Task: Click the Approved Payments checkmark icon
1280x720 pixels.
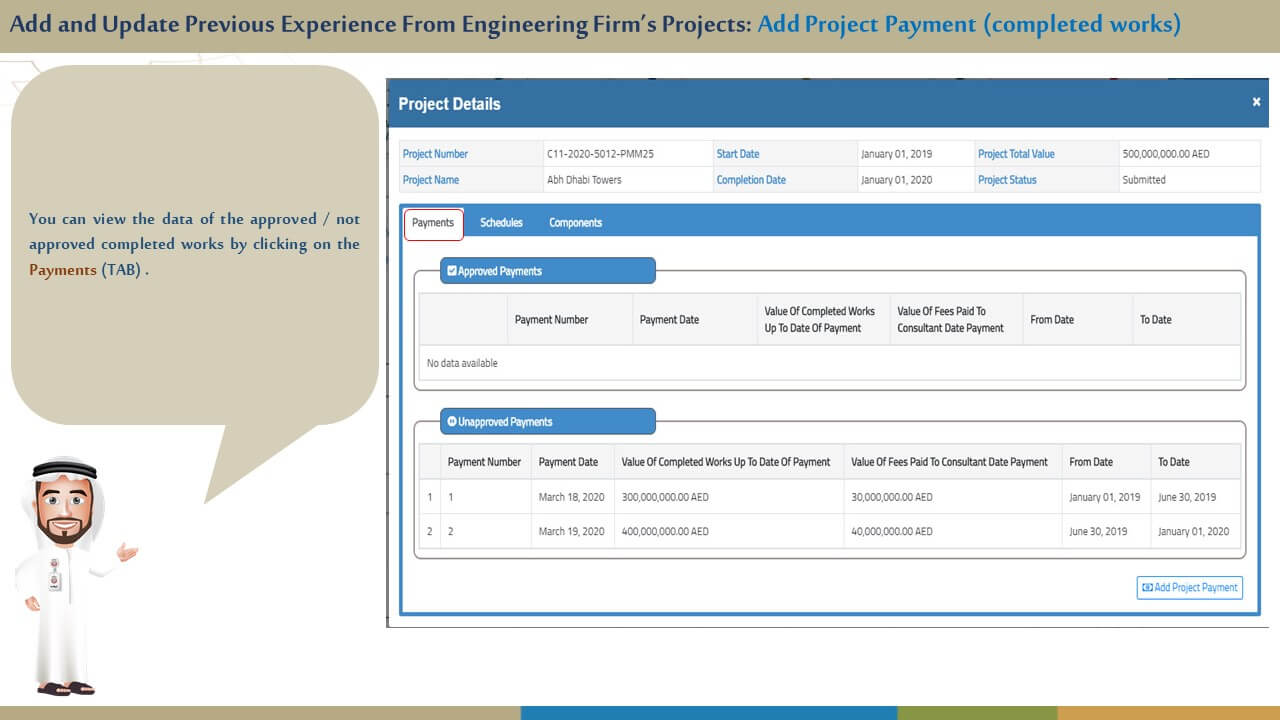Action: [x=452, y=271]
